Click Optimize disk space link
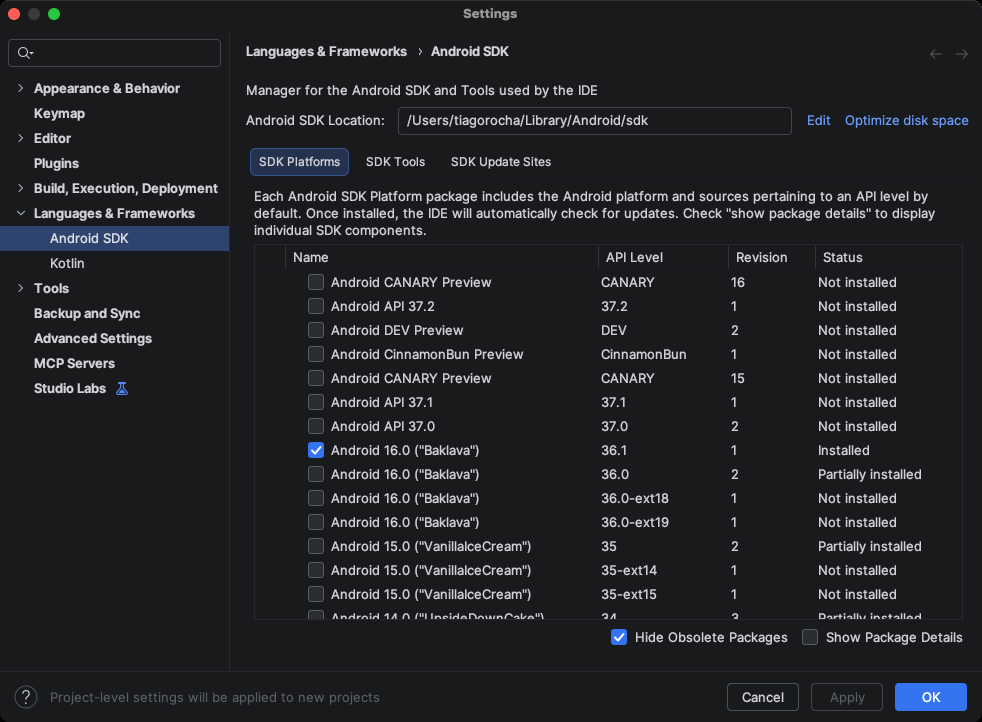This screenshot has height=722, width=982. click(x=906, y=121)
